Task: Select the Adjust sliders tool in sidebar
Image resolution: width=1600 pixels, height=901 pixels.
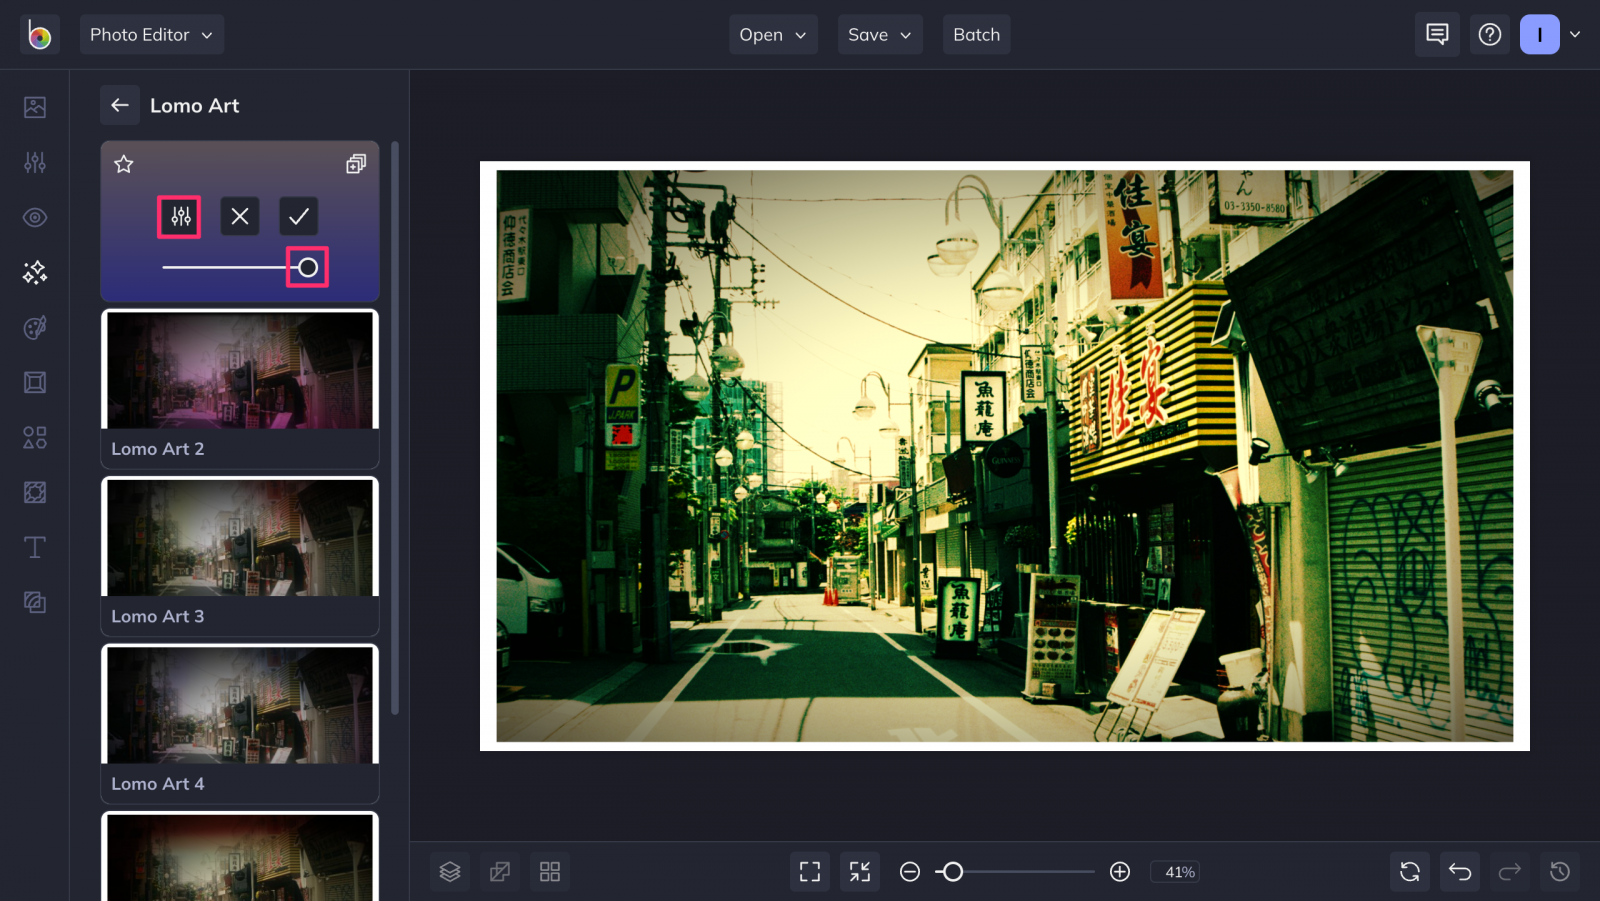Action: pyautogui.click(x=35, y=162)
